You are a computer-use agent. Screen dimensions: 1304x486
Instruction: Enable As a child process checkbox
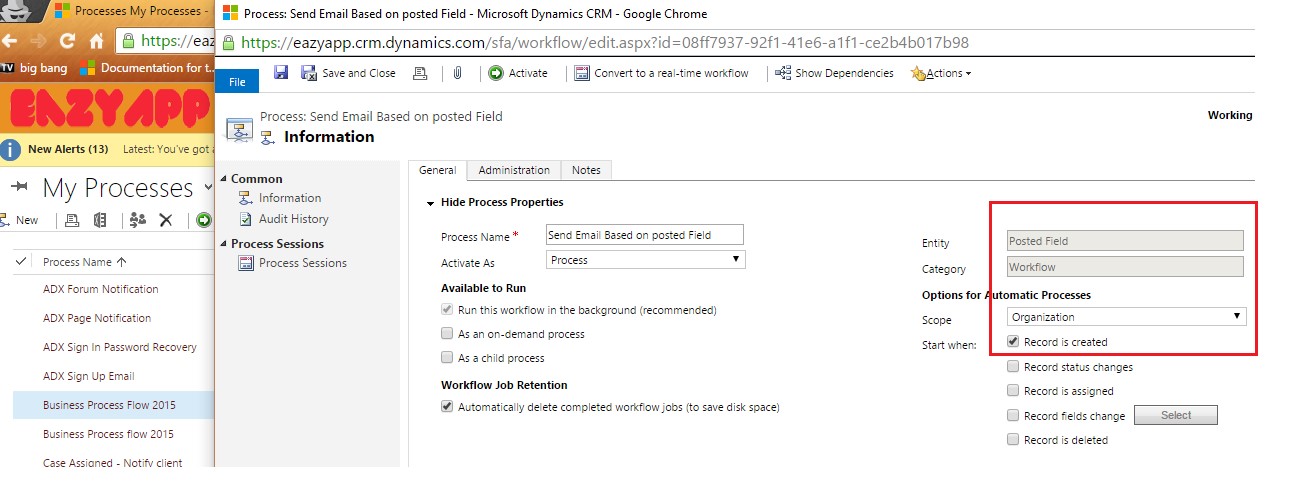(x=447, y=358)
